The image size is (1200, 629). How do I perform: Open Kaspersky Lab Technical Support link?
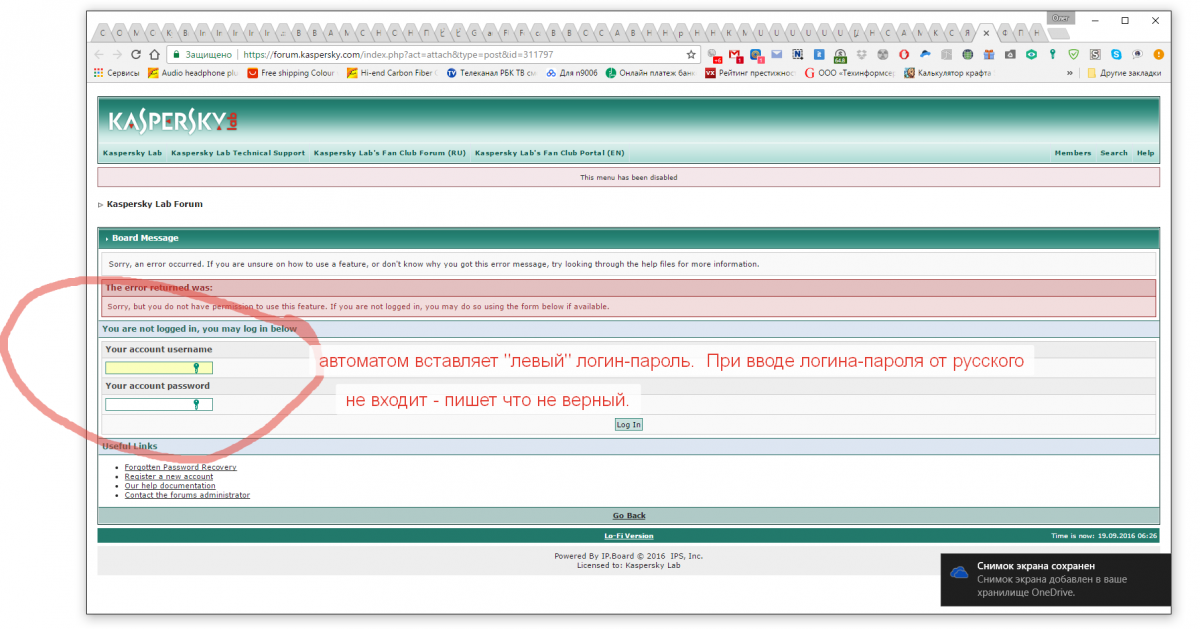coord(238,153)
